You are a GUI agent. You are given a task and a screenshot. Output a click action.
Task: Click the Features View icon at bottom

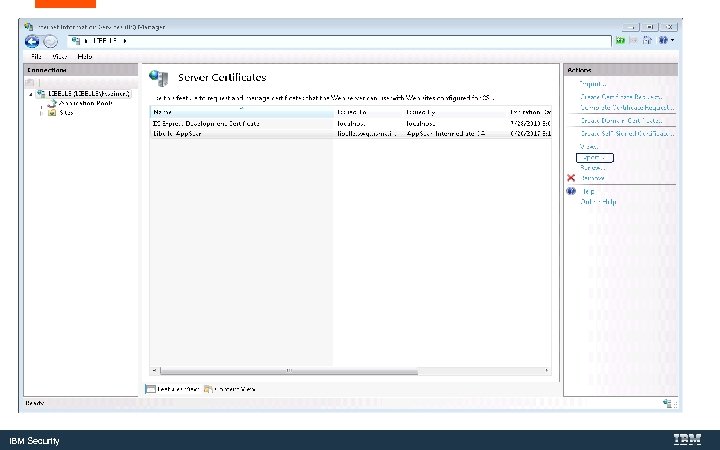[150, 389]
